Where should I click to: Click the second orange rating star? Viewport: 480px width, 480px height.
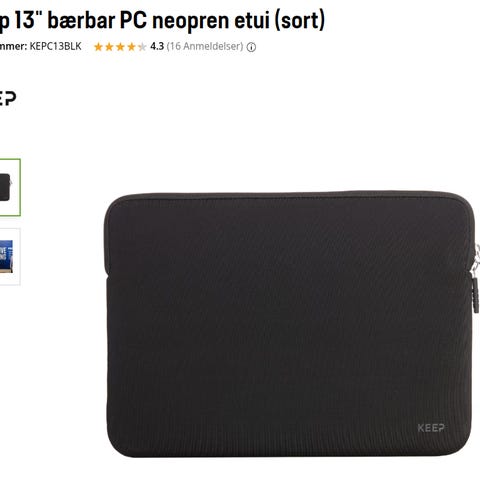[x=109, y=47]
